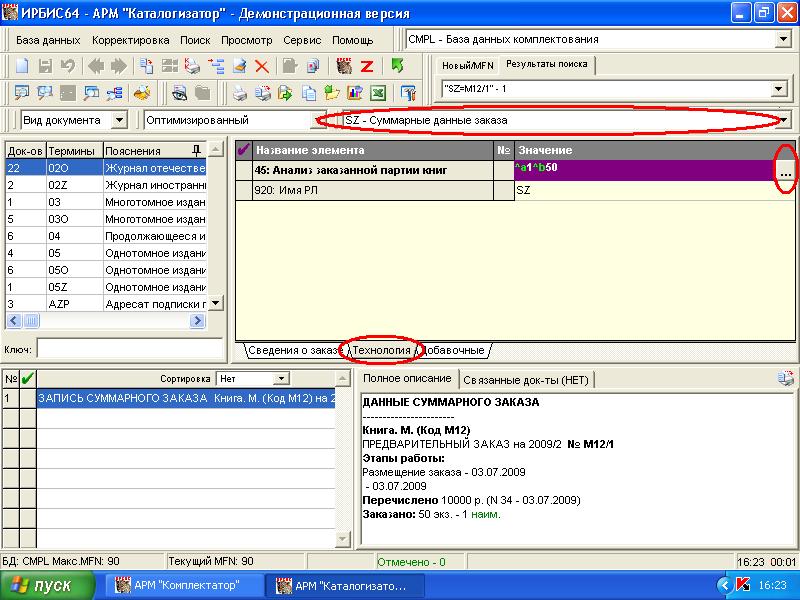Open the worksheet dropdown showing SZ summary order
Screen dimensions: 800x600
click(782, 120)
